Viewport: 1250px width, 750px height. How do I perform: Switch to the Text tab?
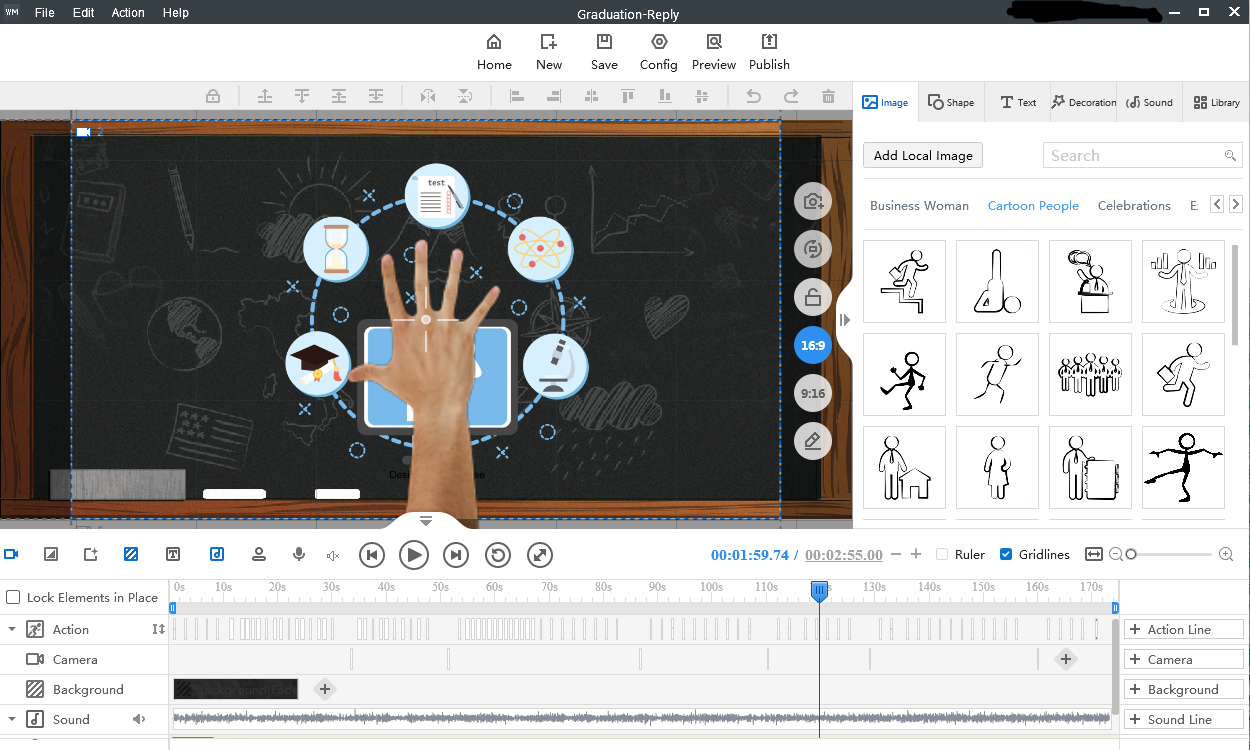[x=1018, y=102]
